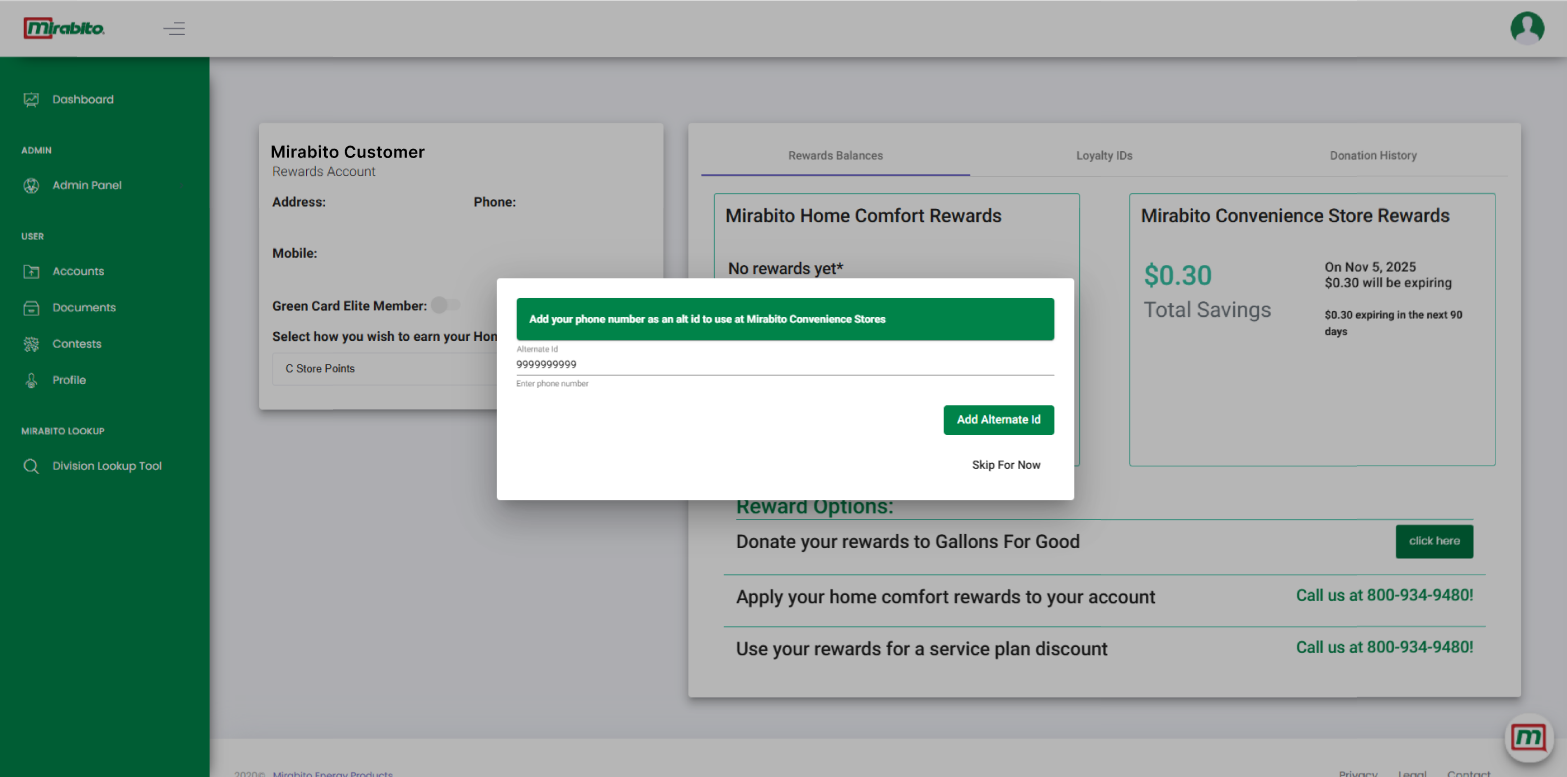The image size is (1567, 777).
Task: Click the Dashboard icon in sidebar
Action: click(31, 100)
